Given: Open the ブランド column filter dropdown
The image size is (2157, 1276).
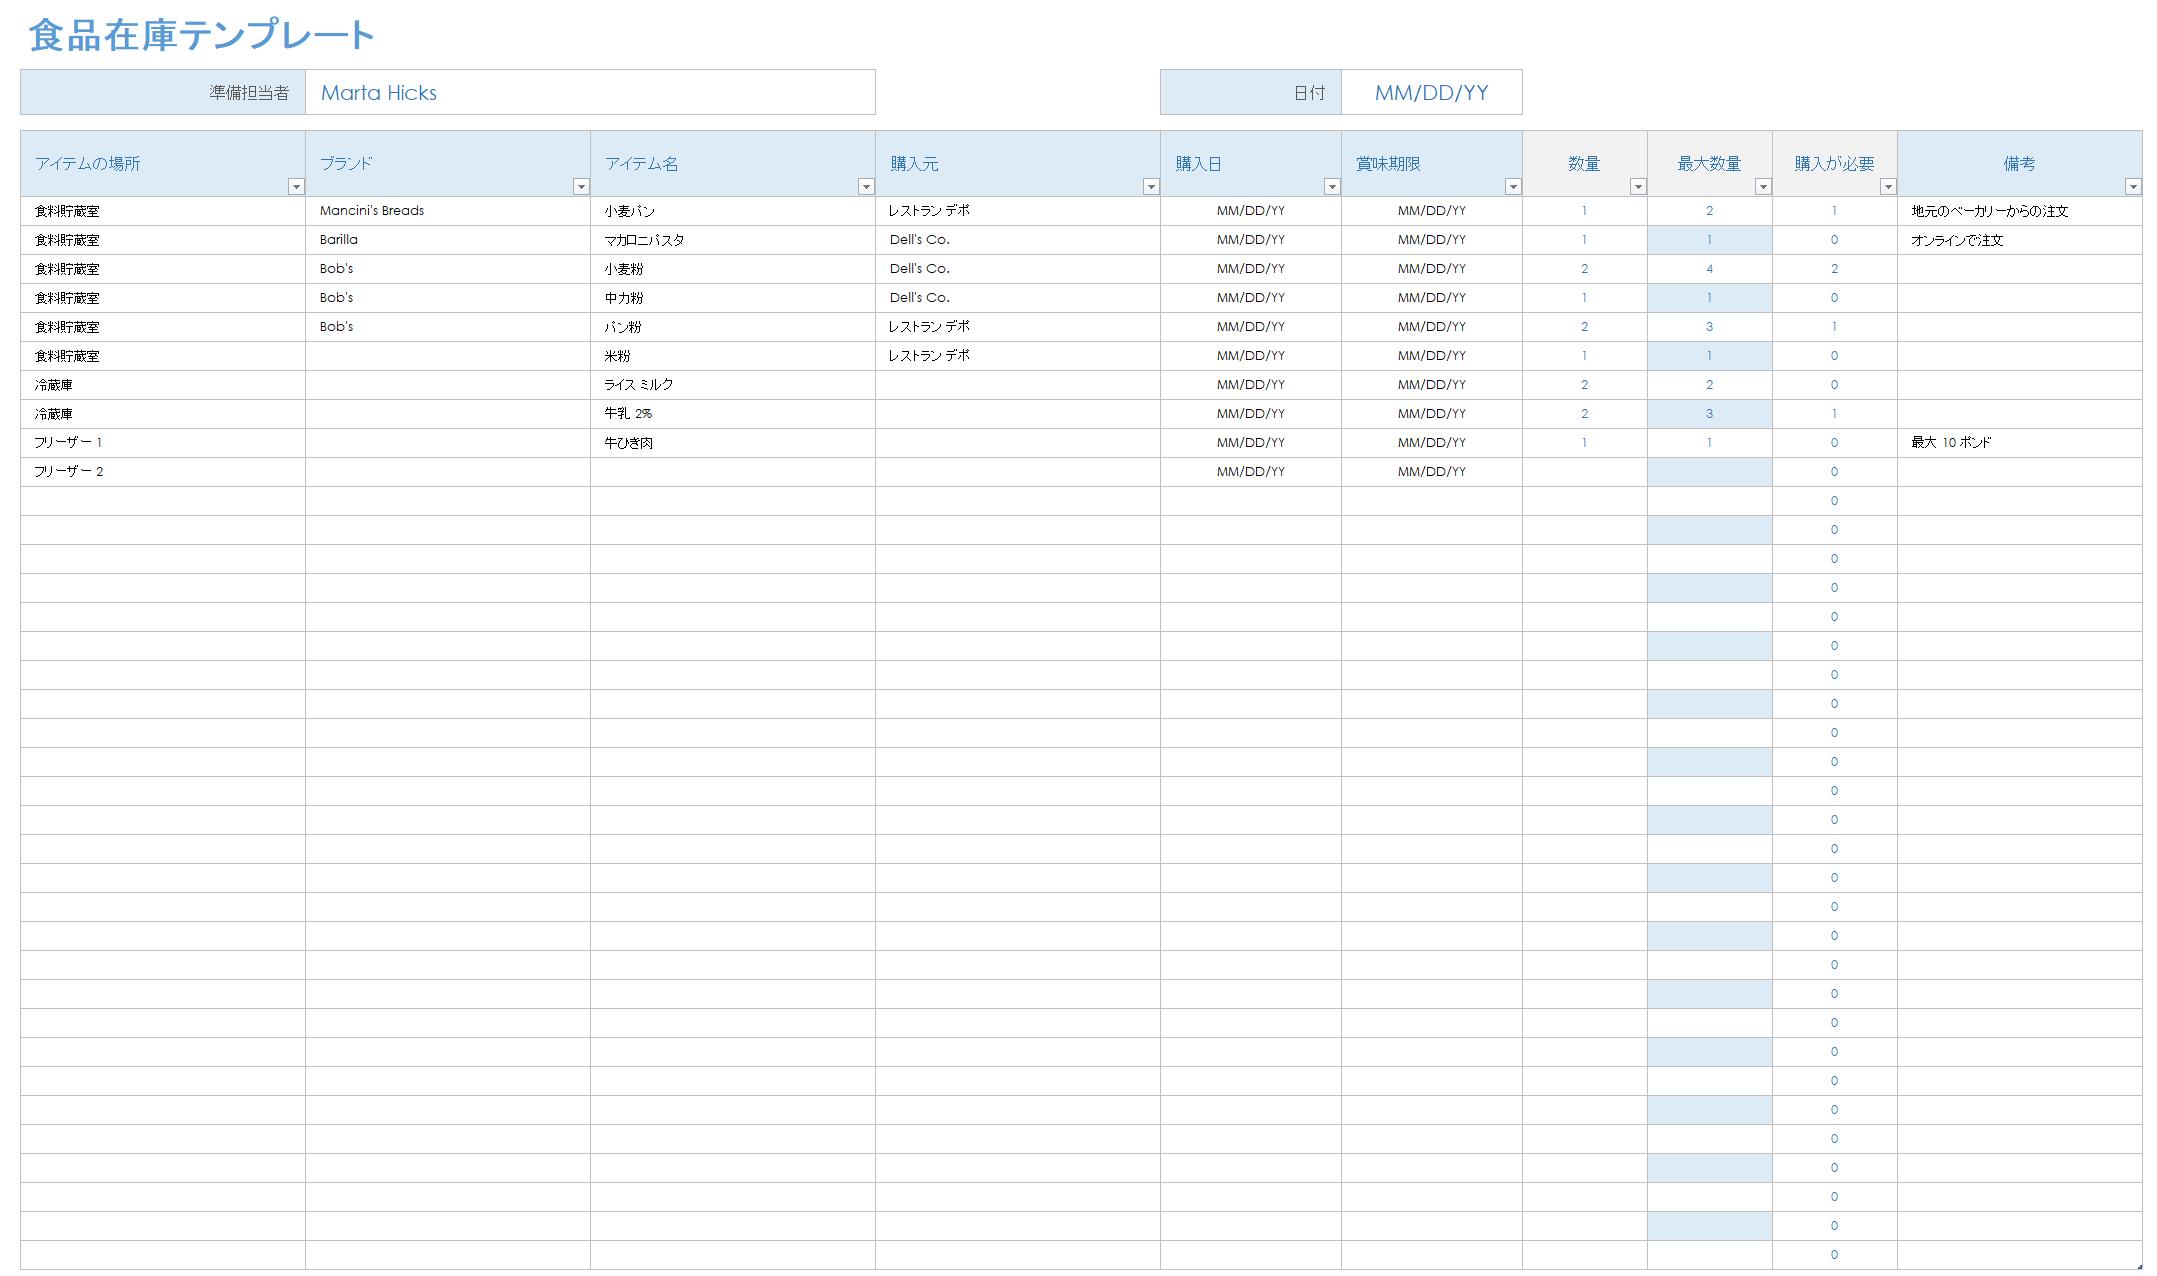Looking at the screenshot, I should point(580,187).
